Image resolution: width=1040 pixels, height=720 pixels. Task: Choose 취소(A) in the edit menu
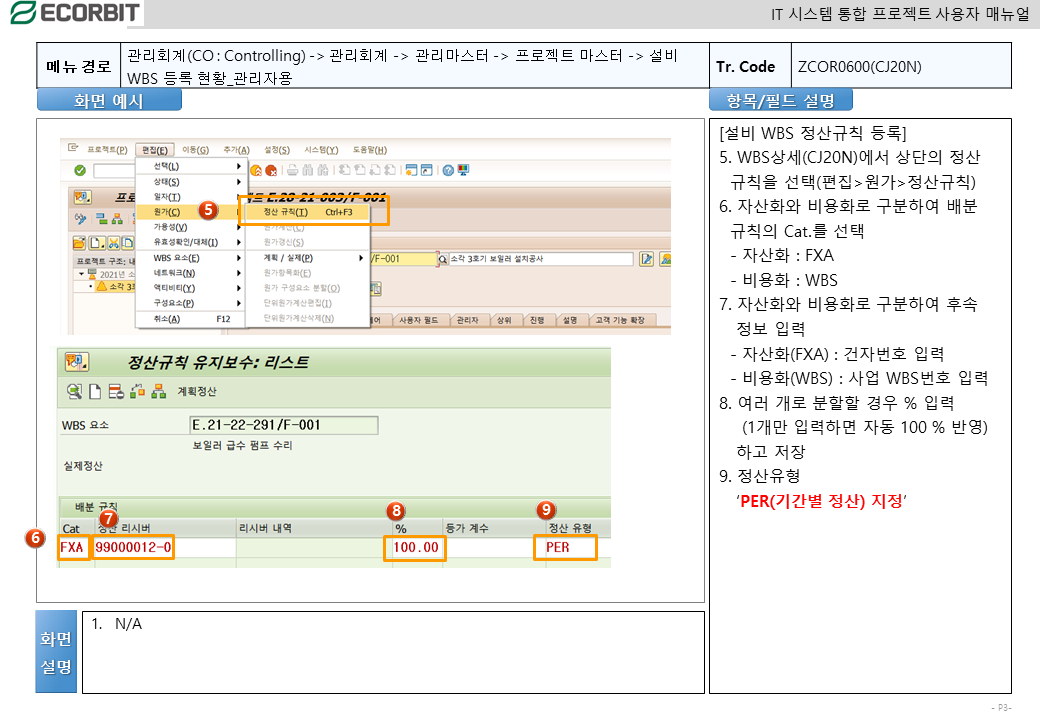[165, 319]
